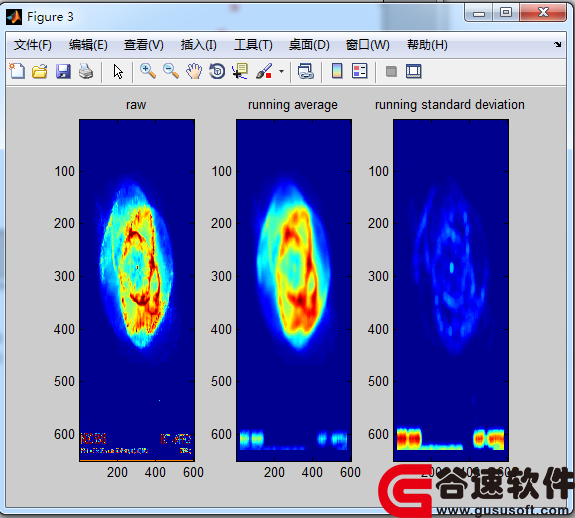This screenshot has width=575, height=518.
Task: Click the 'running standard deviation' title
Action: pyautogui.click(x=450, y=105)
